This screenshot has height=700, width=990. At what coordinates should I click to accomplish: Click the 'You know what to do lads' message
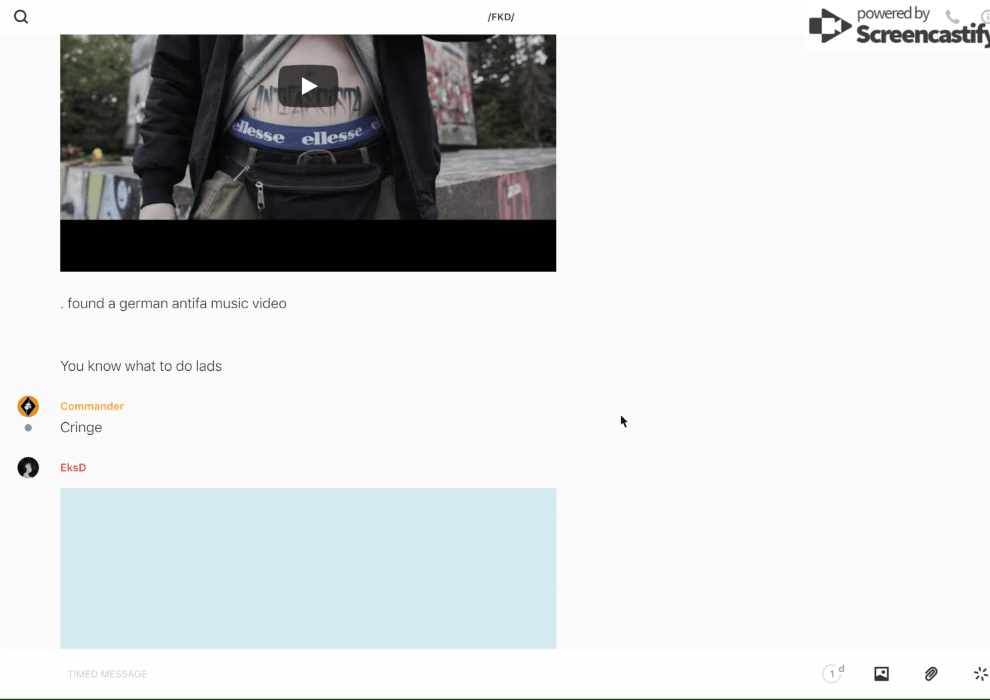coord(141,366)
